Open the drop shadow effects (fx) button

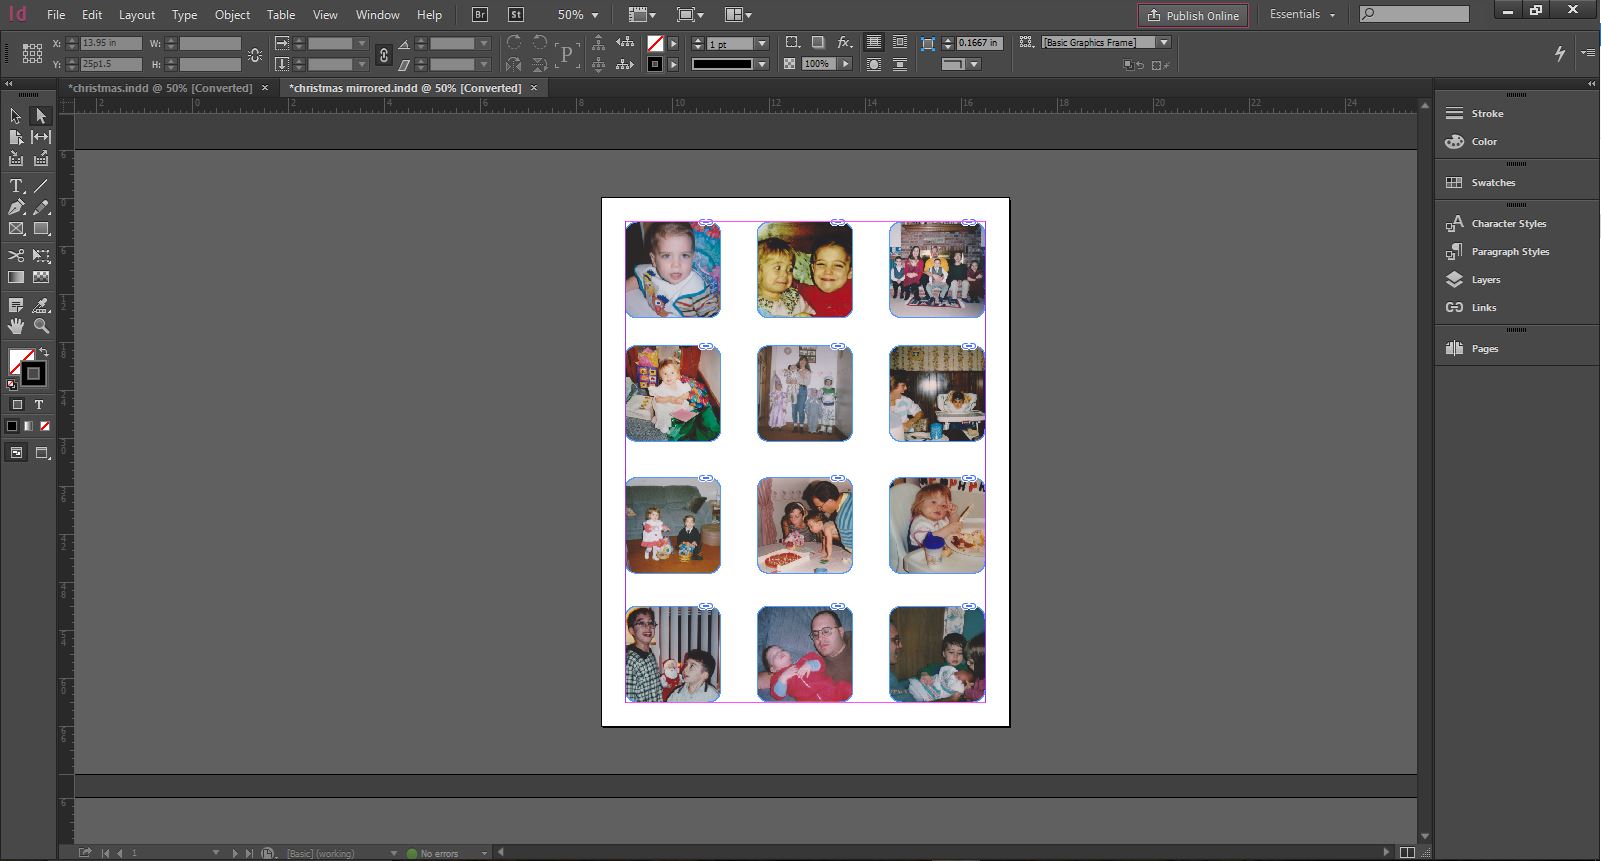pos(845,43)
